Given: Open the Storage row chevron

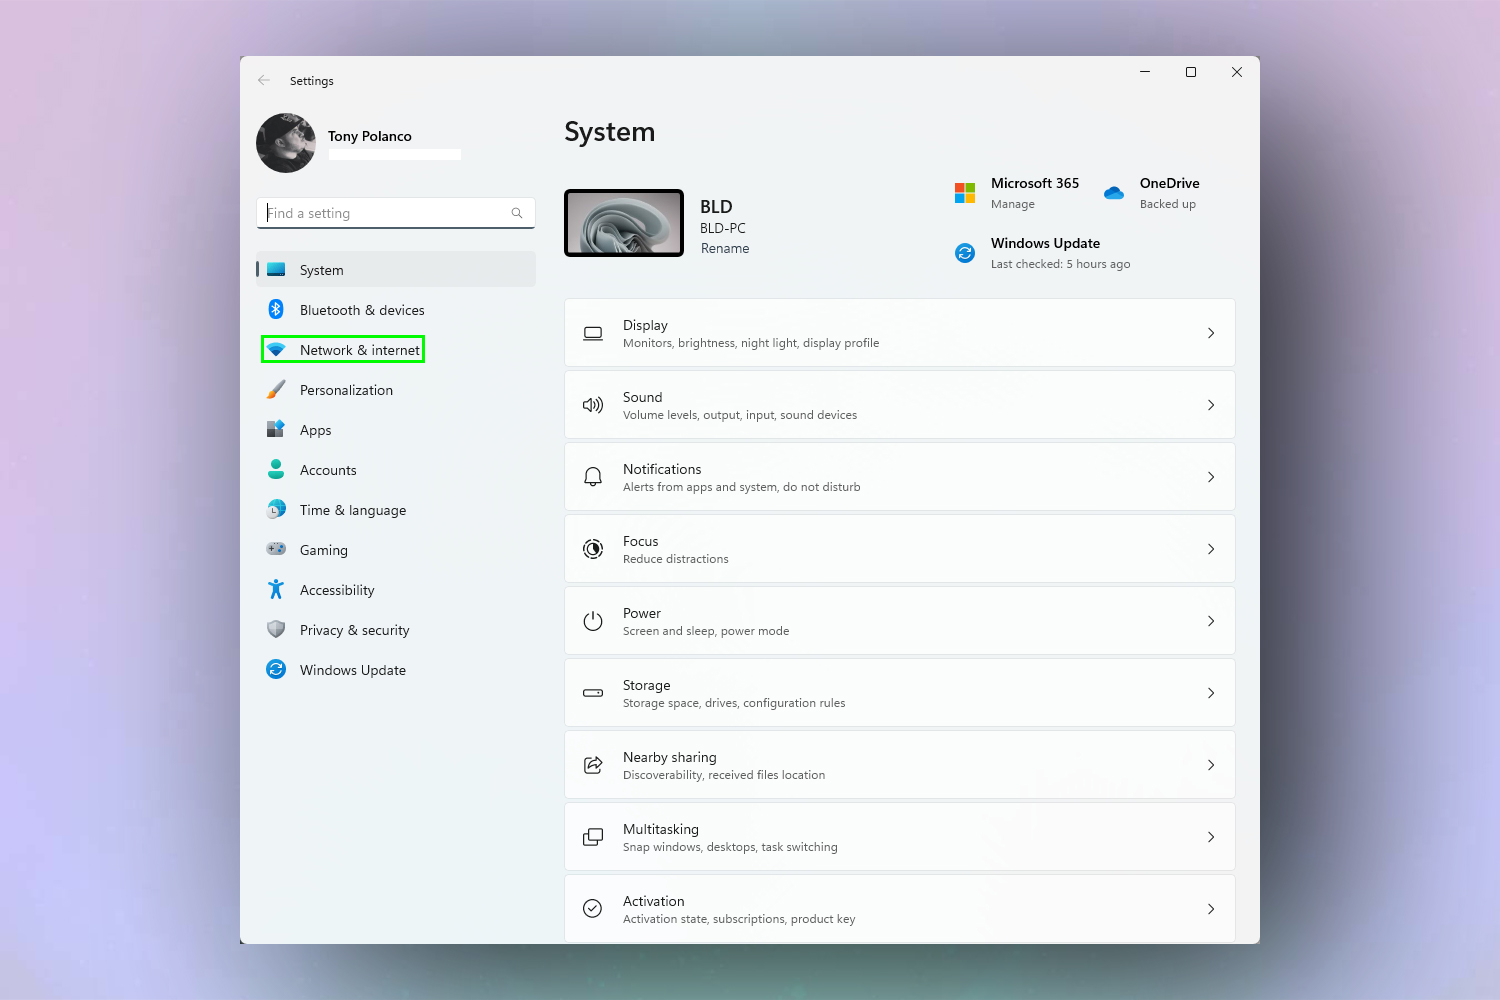Looking at the screenshot, I should tap(1210, 693).
